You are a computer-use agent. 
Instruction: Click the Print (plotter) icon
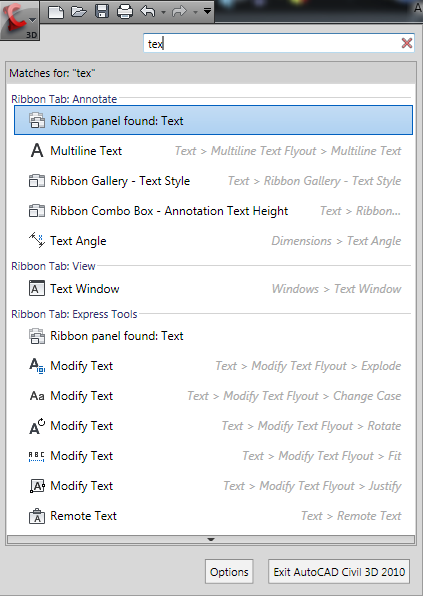point(125,11)
